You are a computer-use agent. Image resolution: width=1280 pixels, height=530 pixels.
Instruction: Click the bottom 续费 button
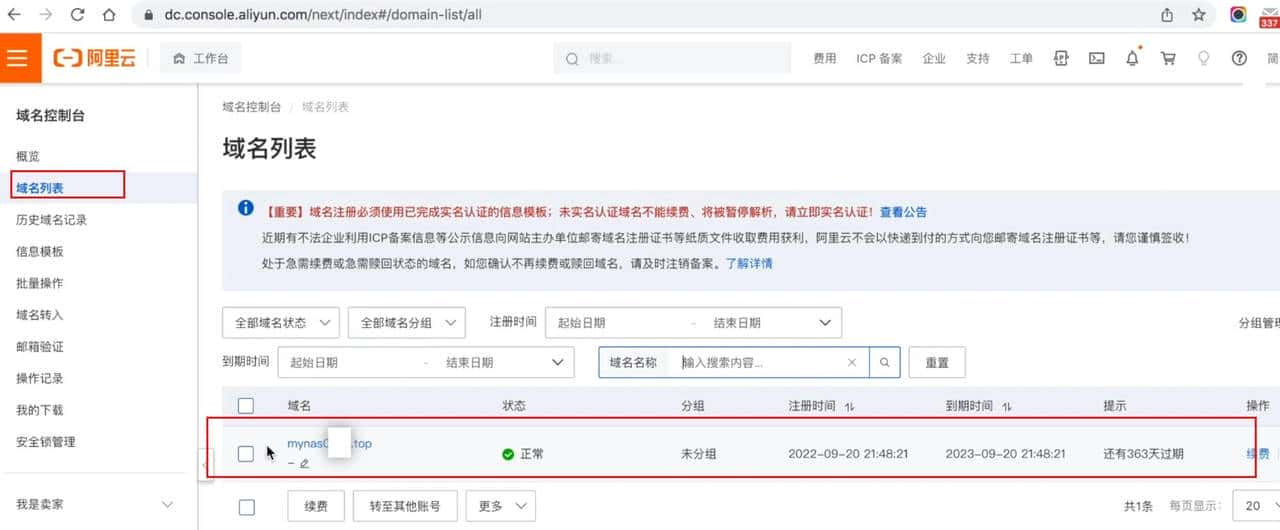[316, 506]
